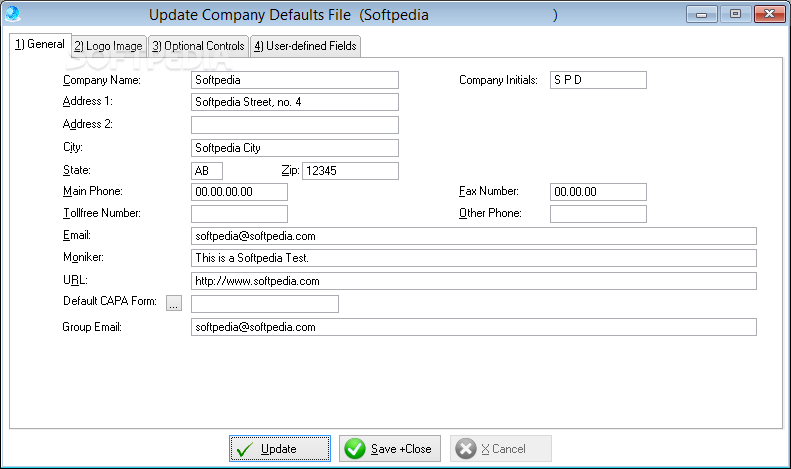The image size is (791, 469).
Task: Switch to the 1) General tab
Action: pos(40,44)
